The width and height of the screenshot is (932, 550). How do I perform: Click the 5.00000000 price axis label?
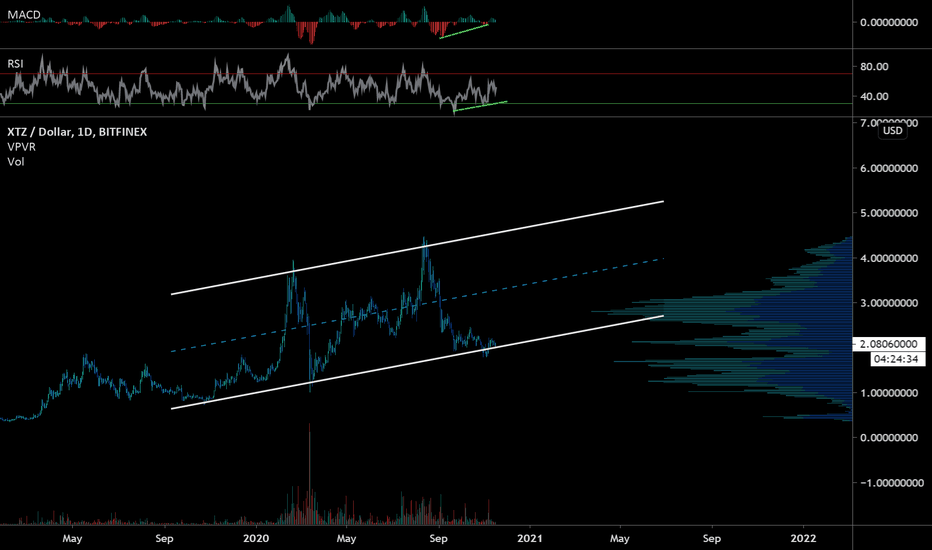(889, 213)
